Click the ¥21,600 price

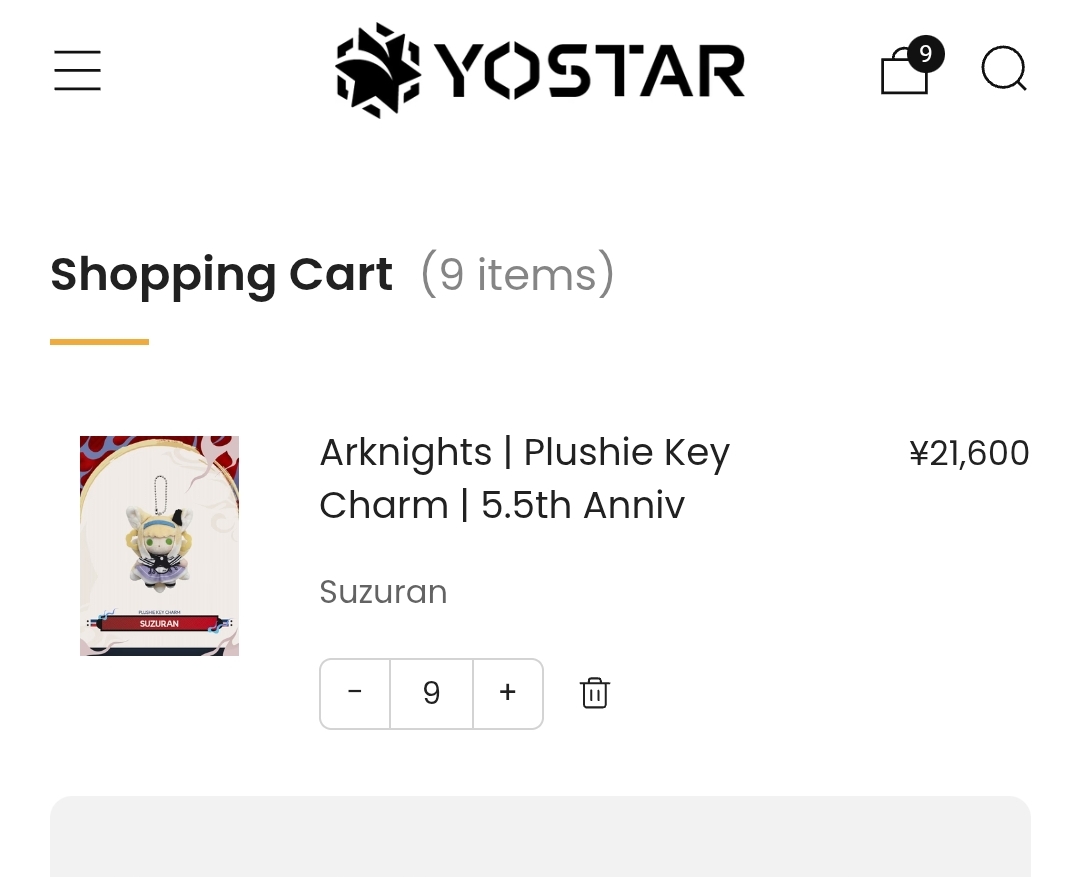coord(969,453)
